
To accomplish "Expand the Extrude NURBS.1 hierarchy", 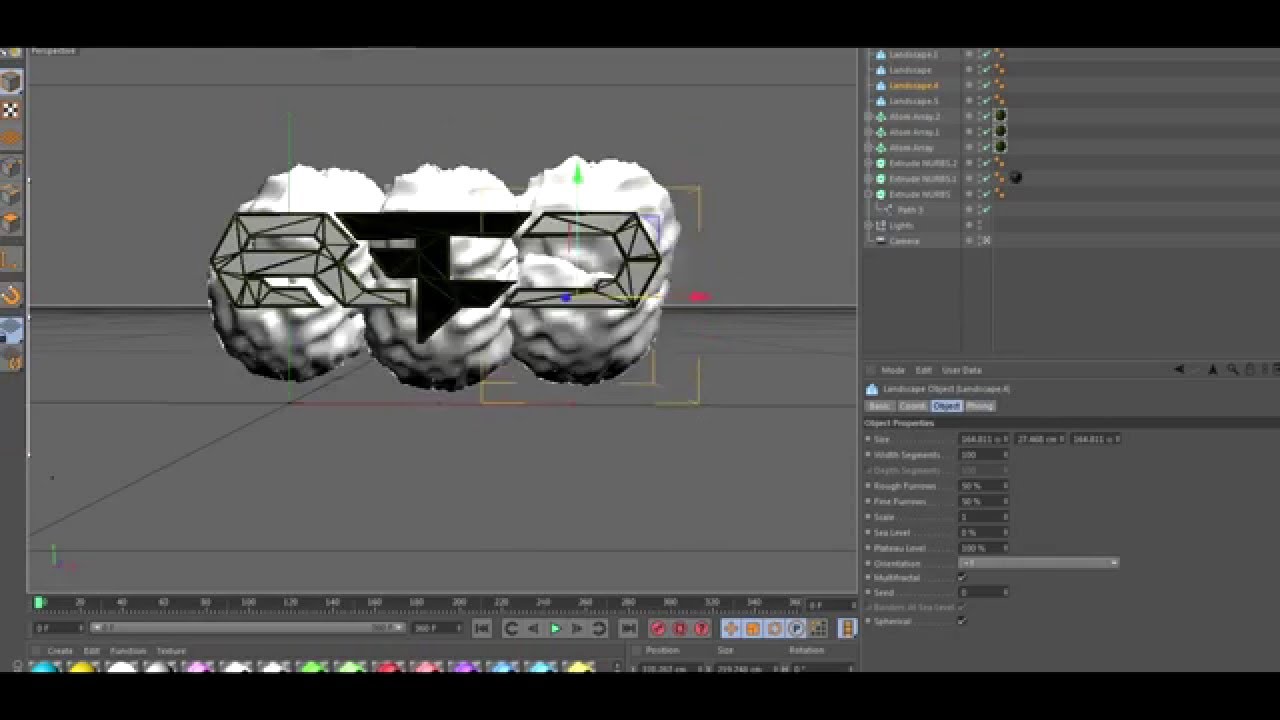I will click(868, 178).
